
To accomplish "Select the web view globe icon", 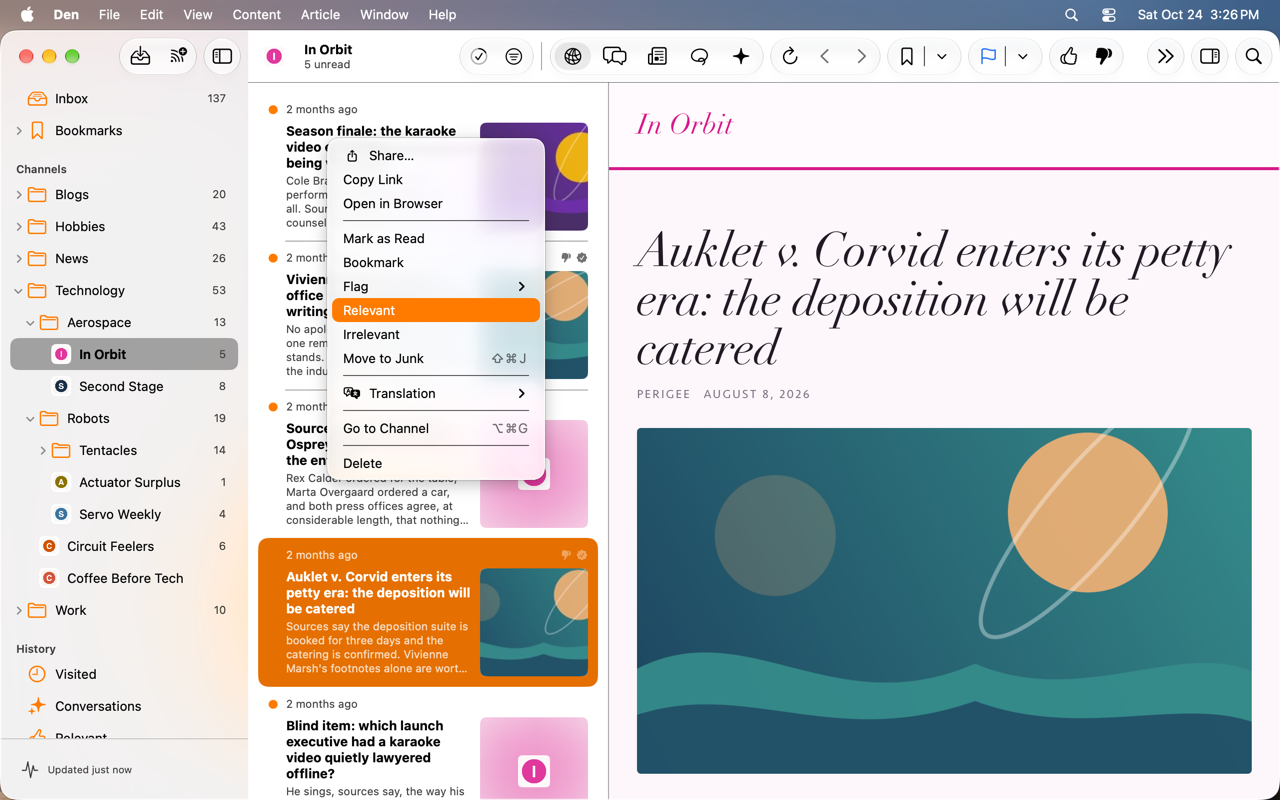I will tap(573, 57).
